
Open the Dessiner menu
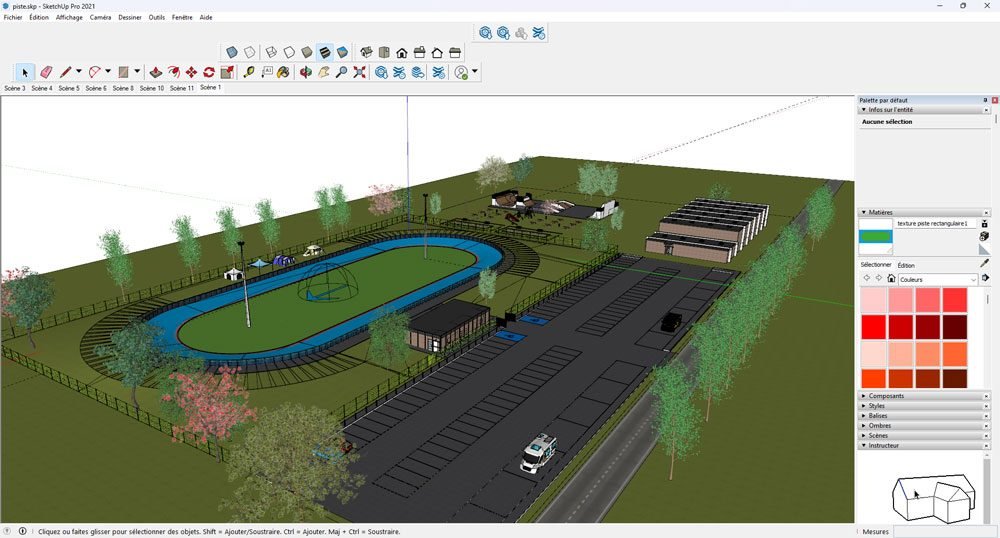coord(130,17)
